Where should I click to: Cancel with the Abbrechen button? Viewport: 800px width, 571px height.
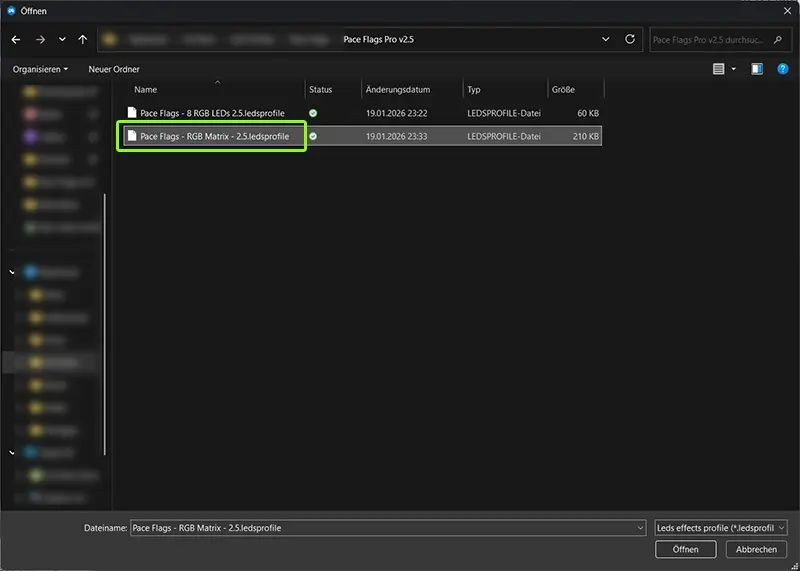click(x=757, y=550)
